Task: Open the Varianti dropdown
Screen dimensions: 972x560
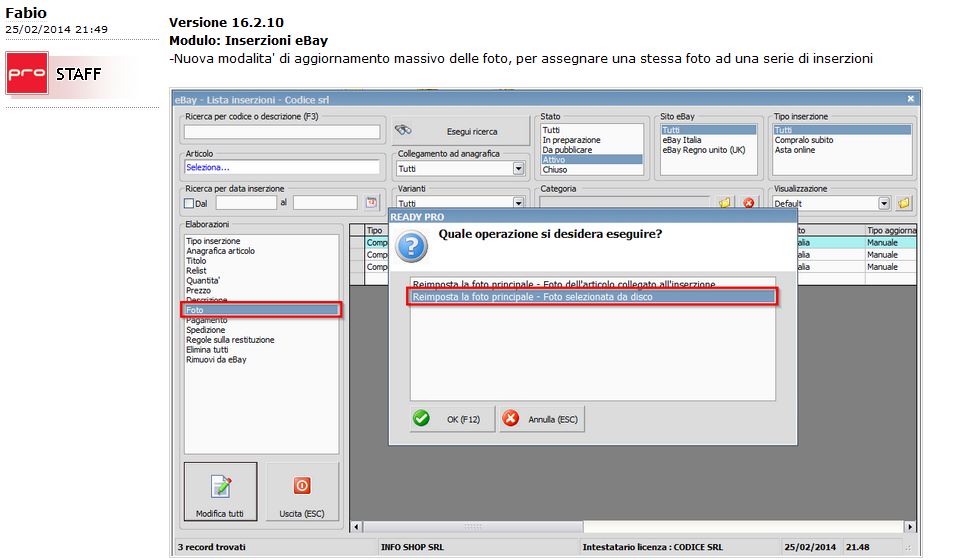Action: coord(518,203)
